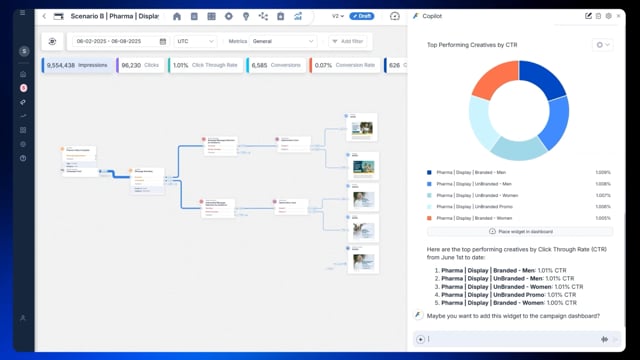The width and height of the screenshot is (640, 360).
Task: Click the 'Top Performing Creatives by CTR' title
Action: pyautogui.click(x=472, y=45)
